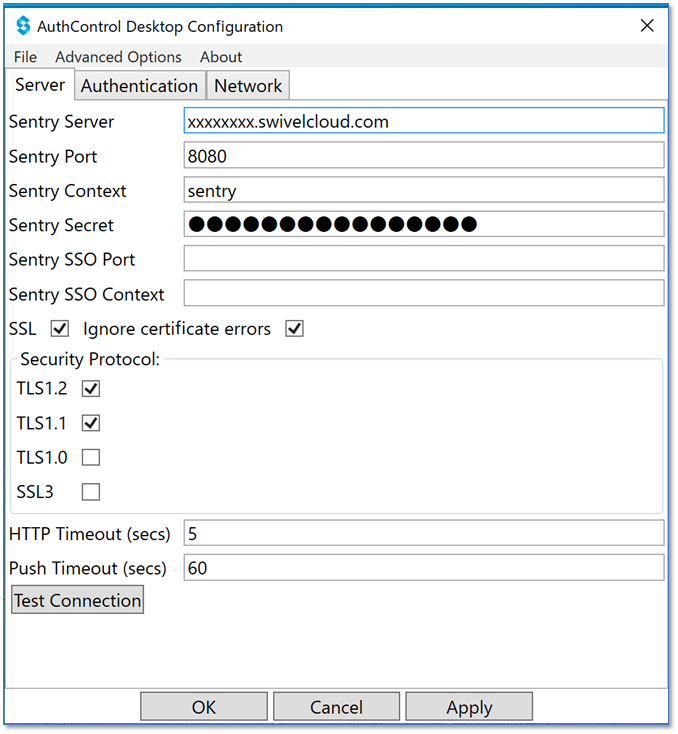678x734 pixels.
Task: Focus the Sentry Server input field
Action: click(x=424, y=121)
